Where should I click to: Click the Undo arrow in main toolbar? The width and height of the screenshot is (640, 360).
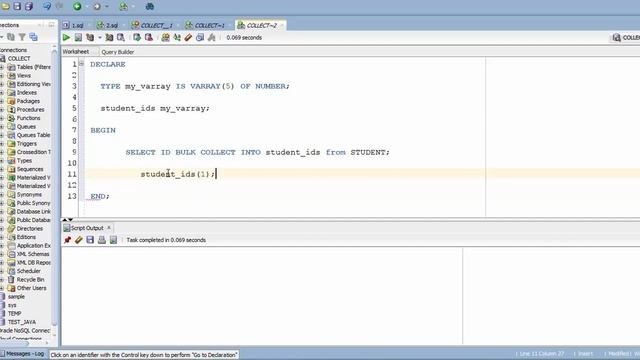tap(47, 6)
